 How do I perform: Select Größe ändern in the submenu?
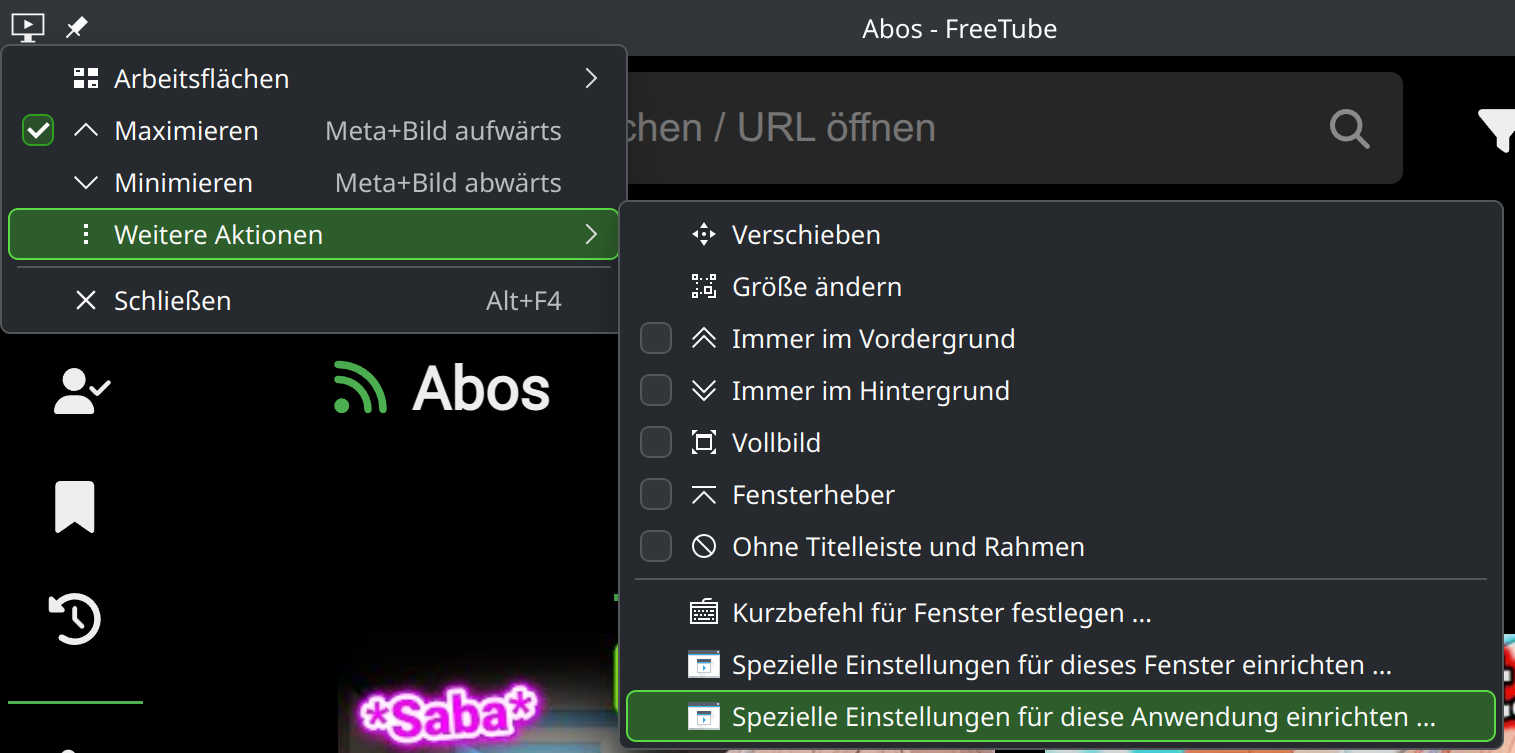[1060, 287]
